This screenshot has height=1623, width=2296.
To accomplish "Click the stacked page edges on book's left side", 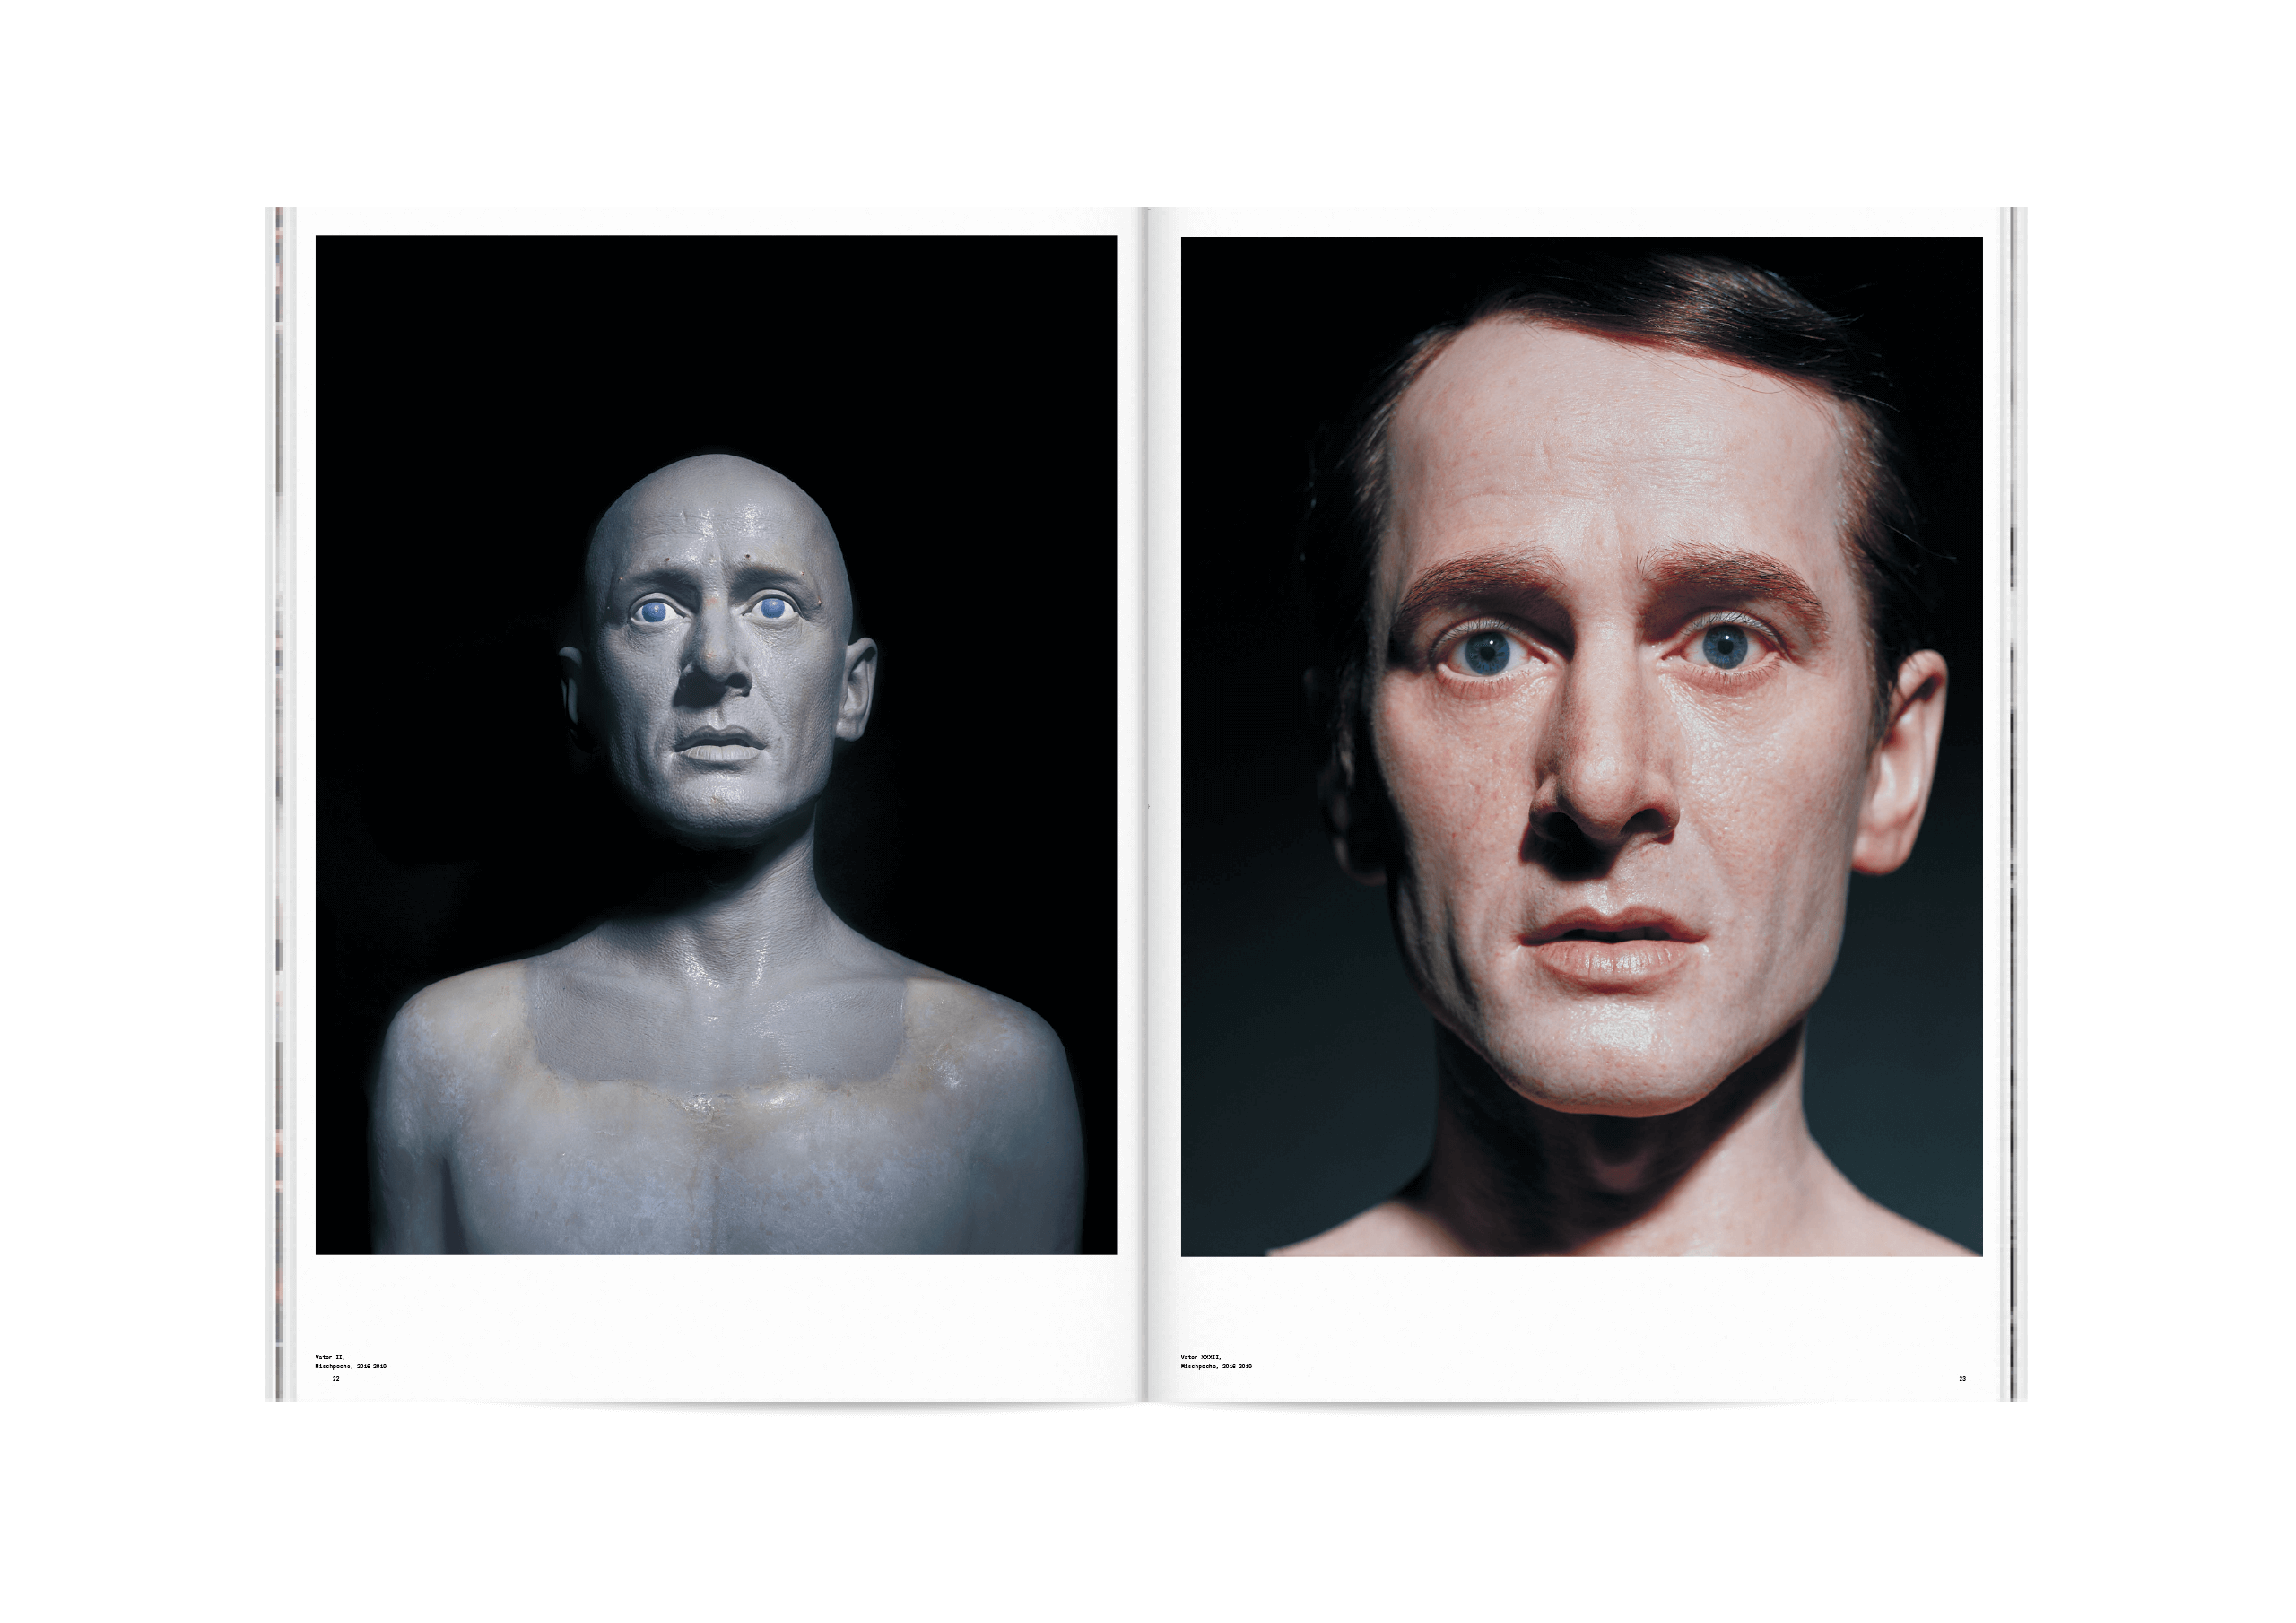I will (x=279, y=800).
